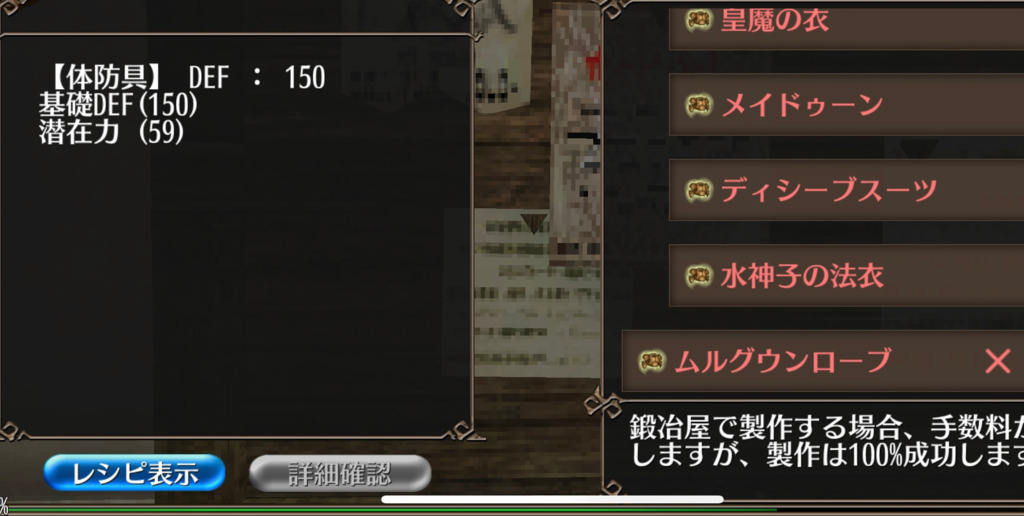The height and width of the screenshot is (516, 1024).
Task: Show the recipe with レシピ表示
Action: coord(135,473)
